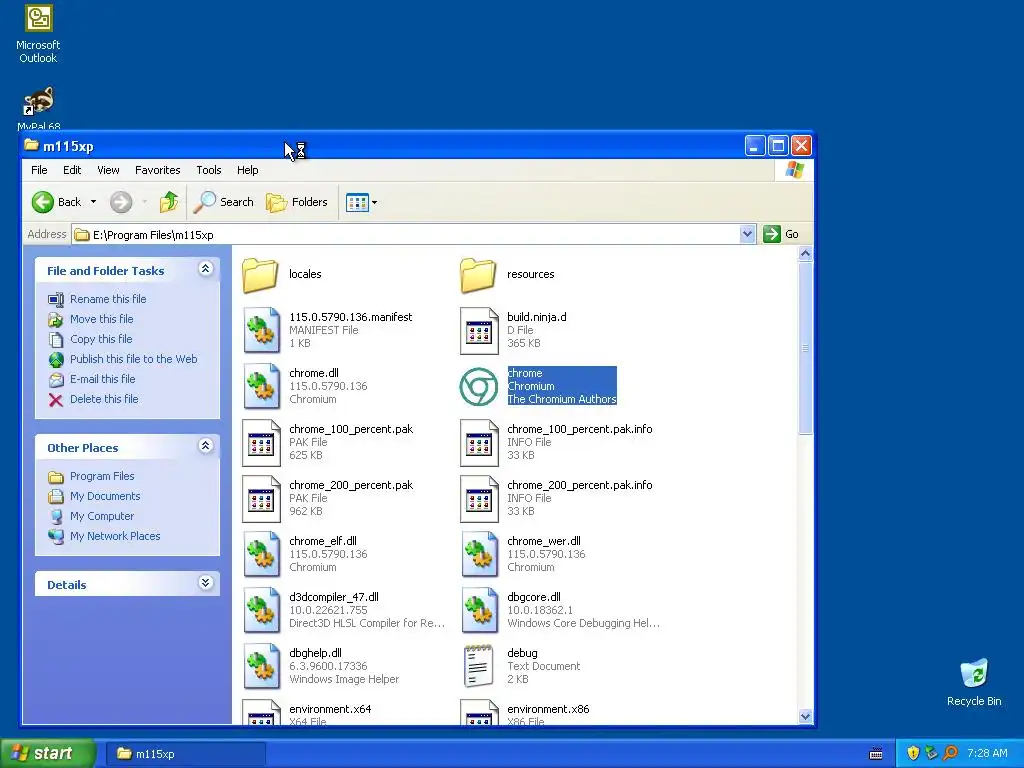
Task: Click the security shield tray icon
Action: [913, 753]
